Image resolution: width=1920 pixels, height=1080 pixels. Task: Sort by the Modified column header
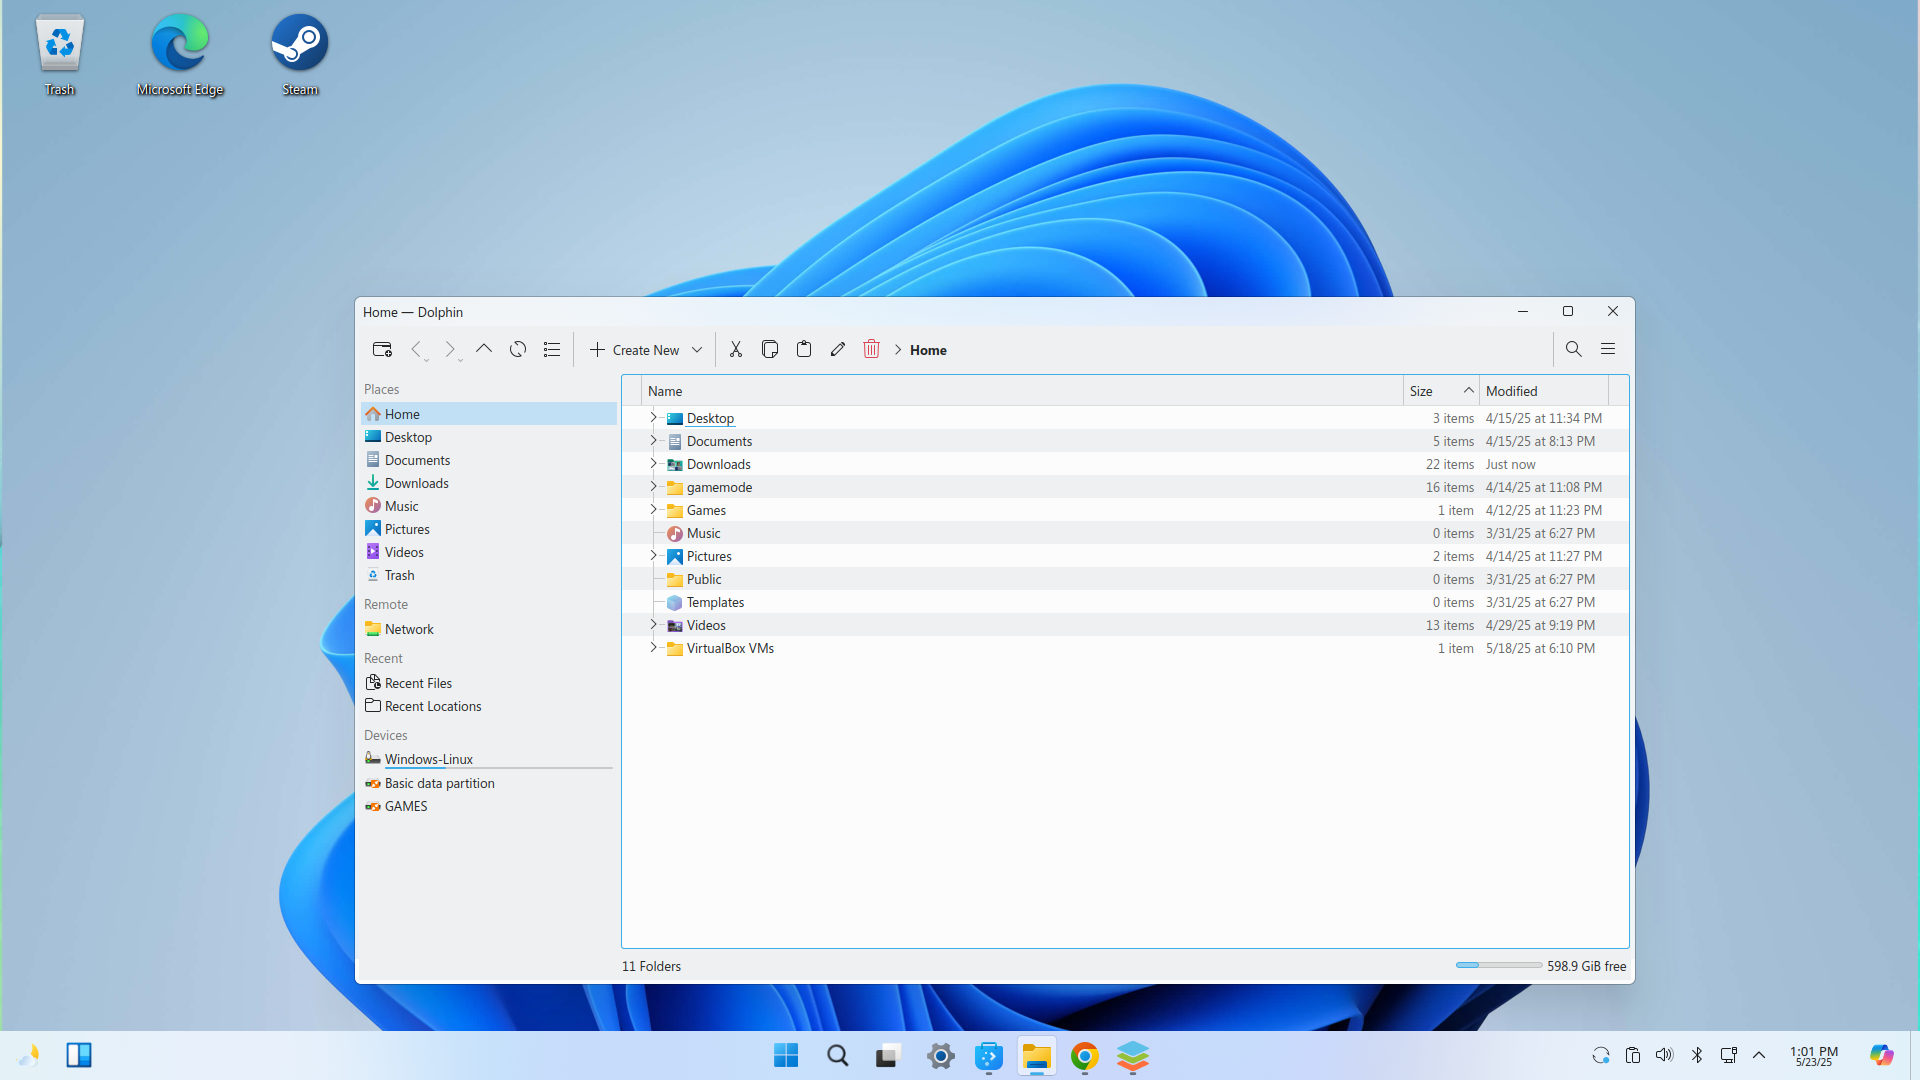coord(1544,391)
